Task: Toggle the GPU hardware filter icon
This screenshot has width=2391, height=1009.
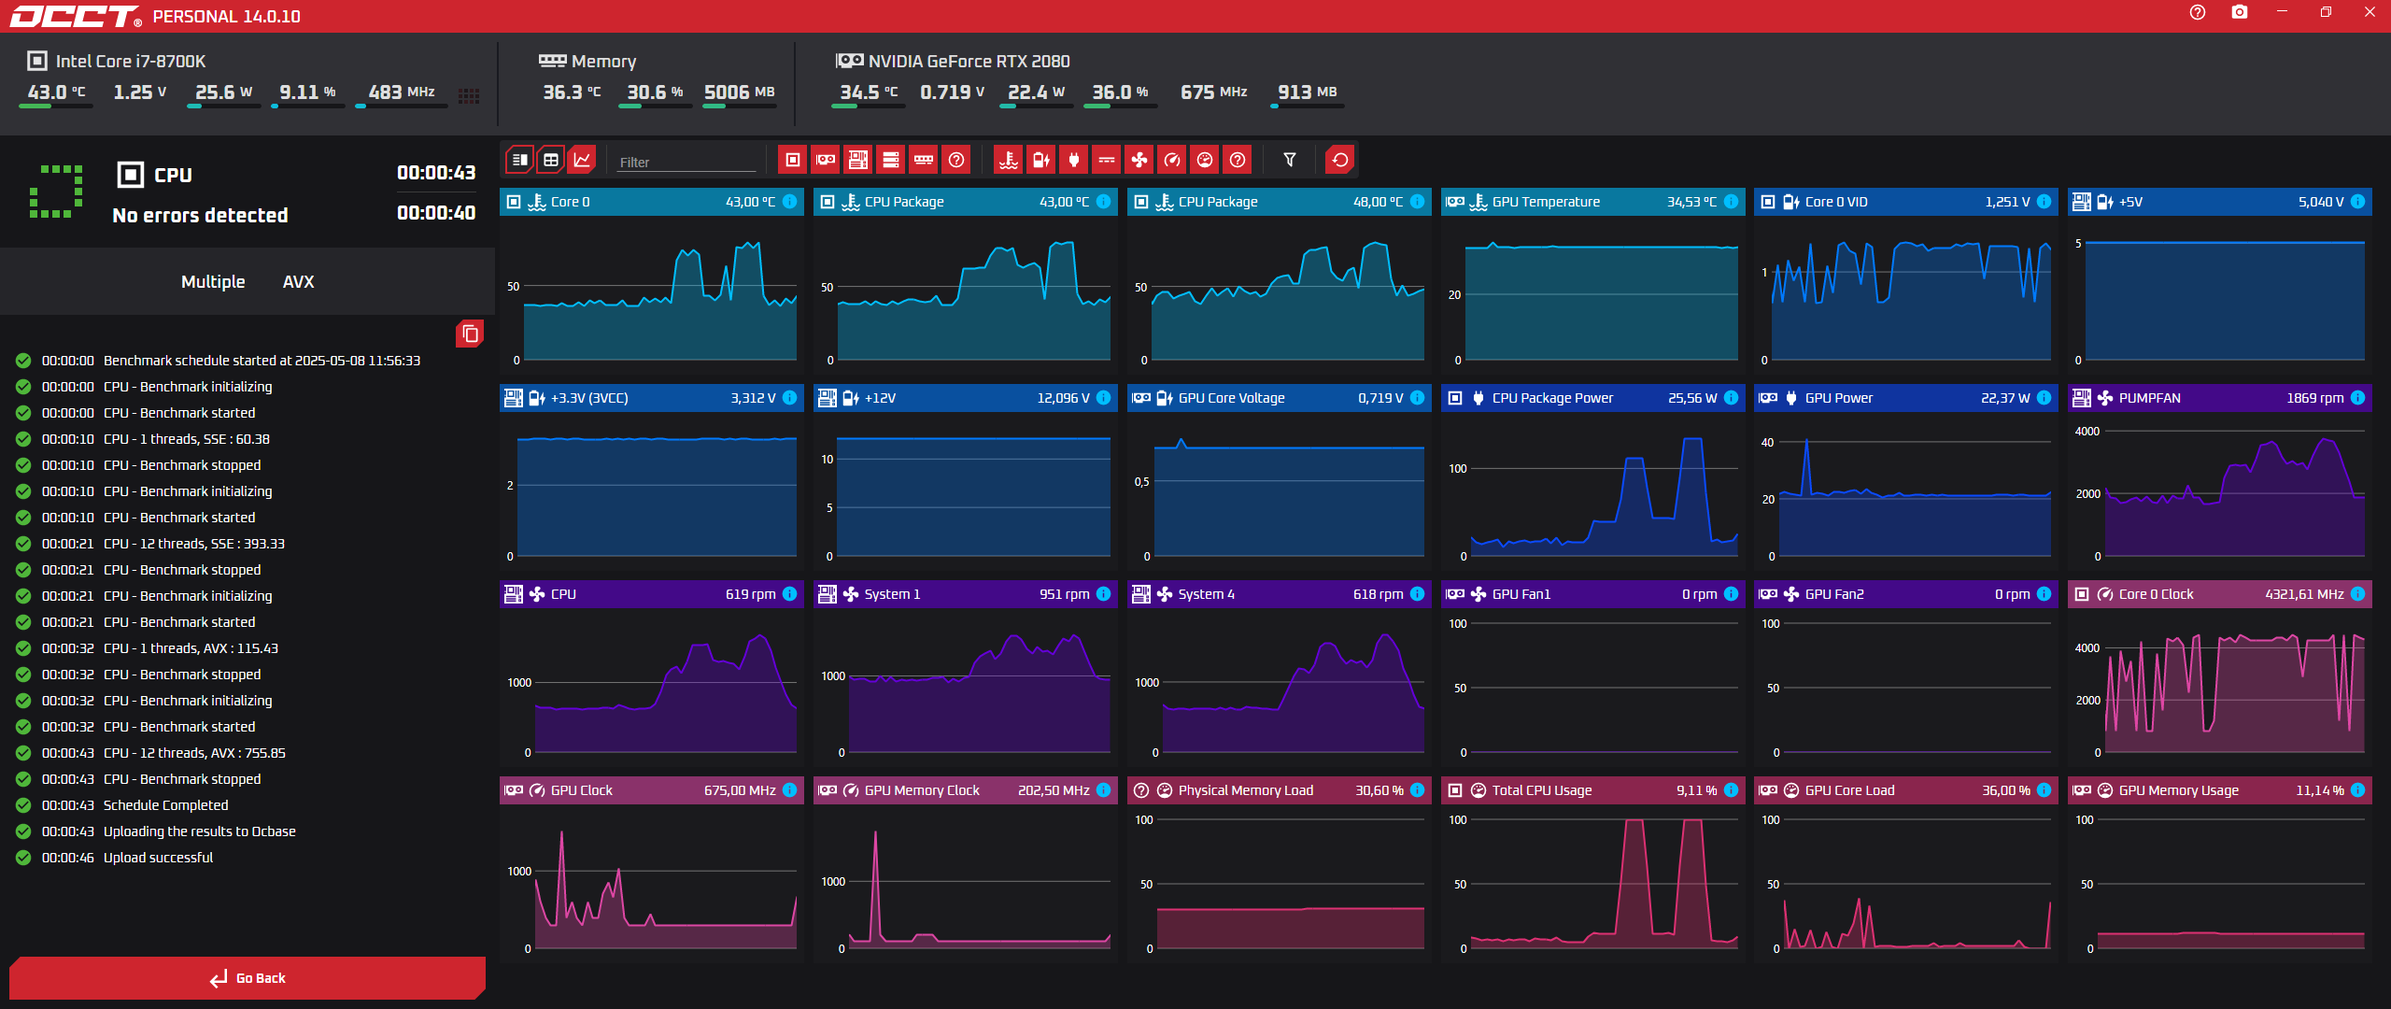Action: pyautogui.click(x=825, y=160)
